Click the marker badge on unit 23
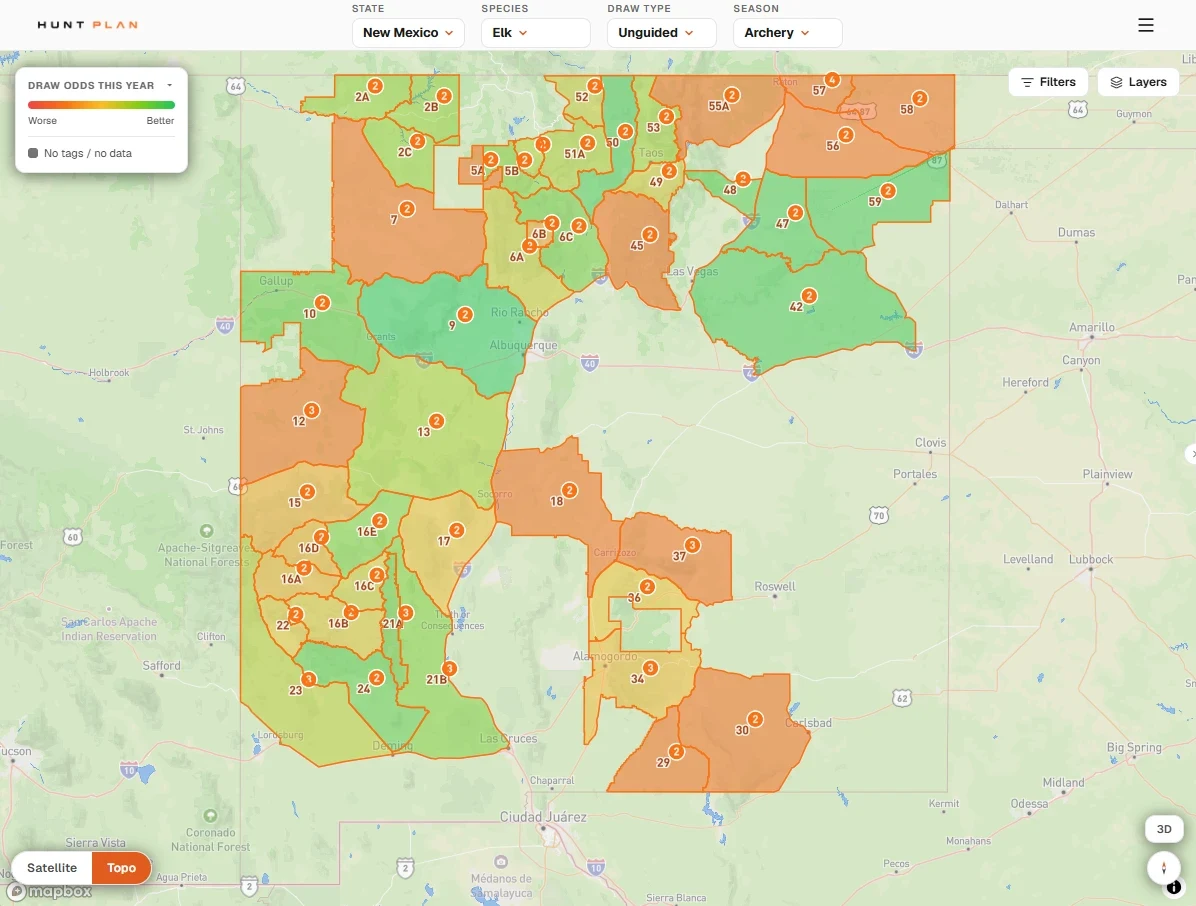 (309, 679)
